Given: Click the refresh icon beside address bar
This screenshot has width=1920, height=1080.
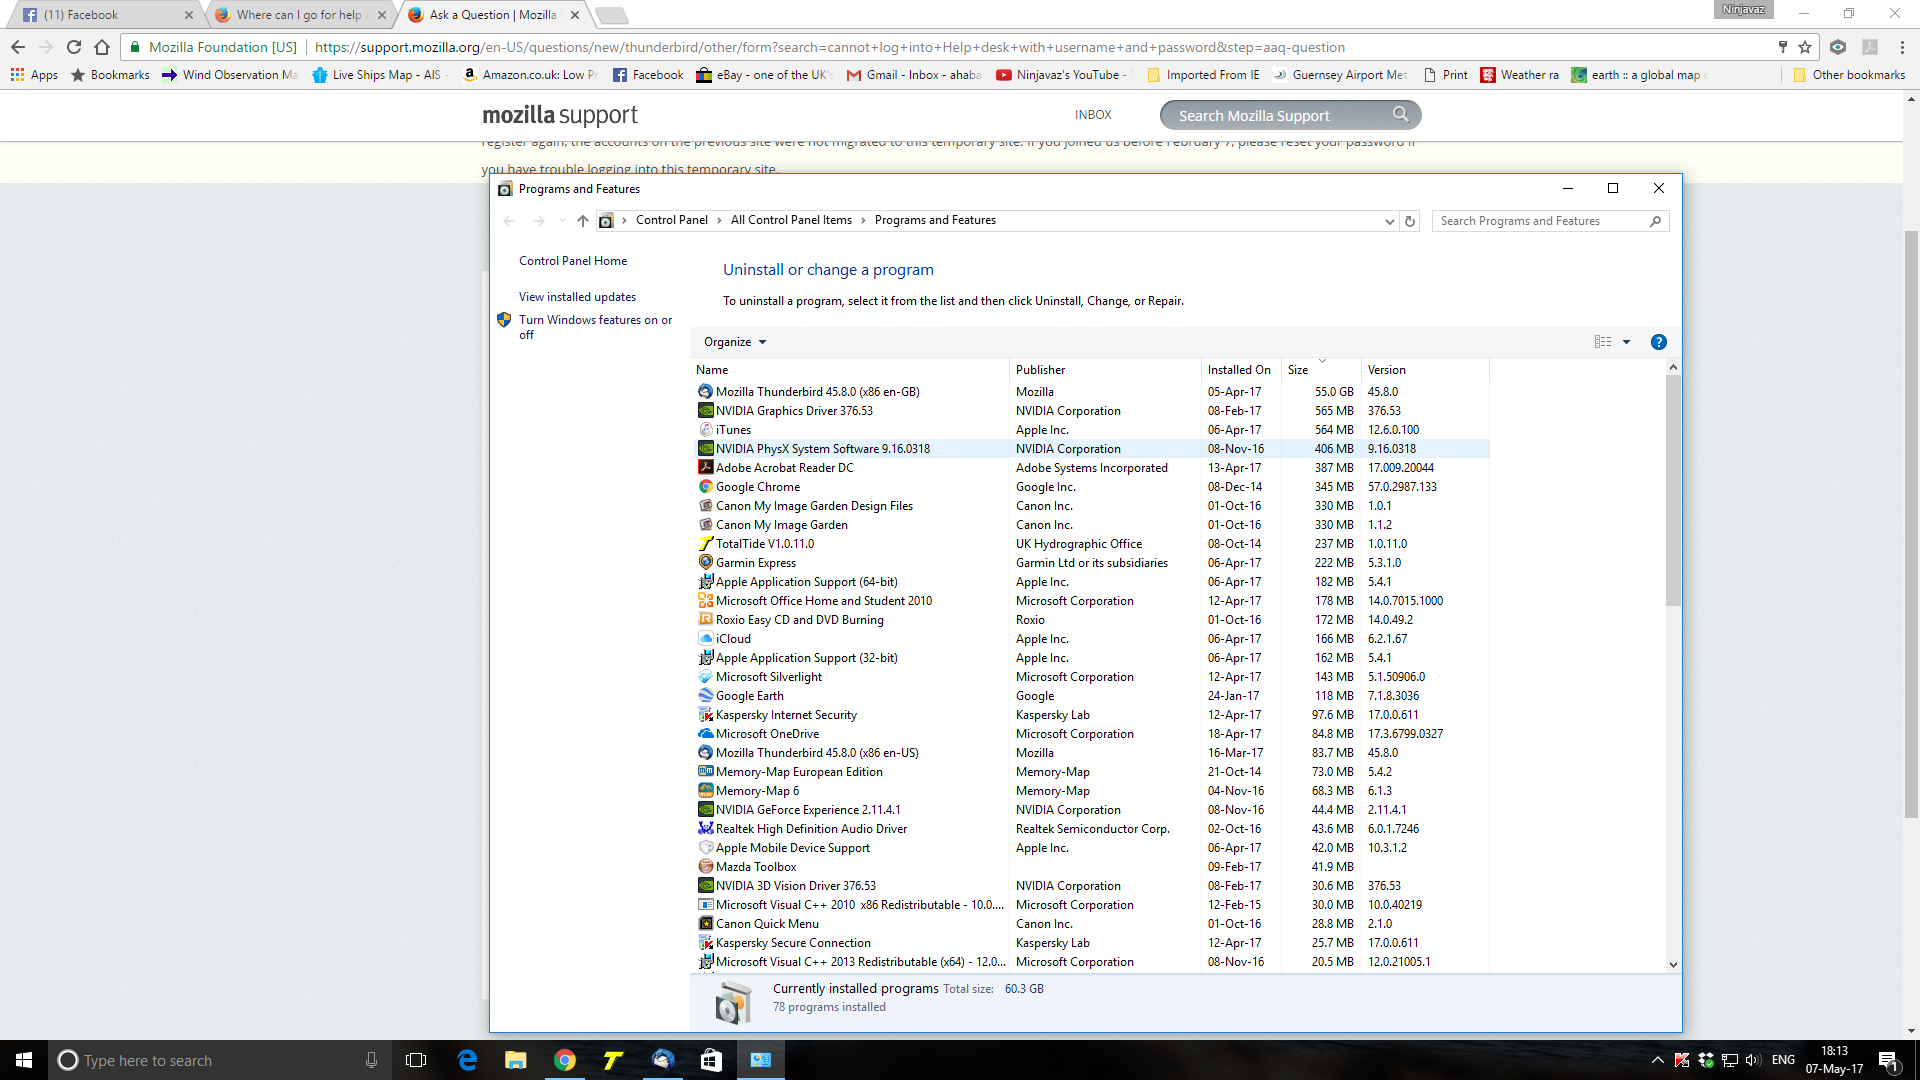Looking at the screenshot, I should (x=1410, y=221).
